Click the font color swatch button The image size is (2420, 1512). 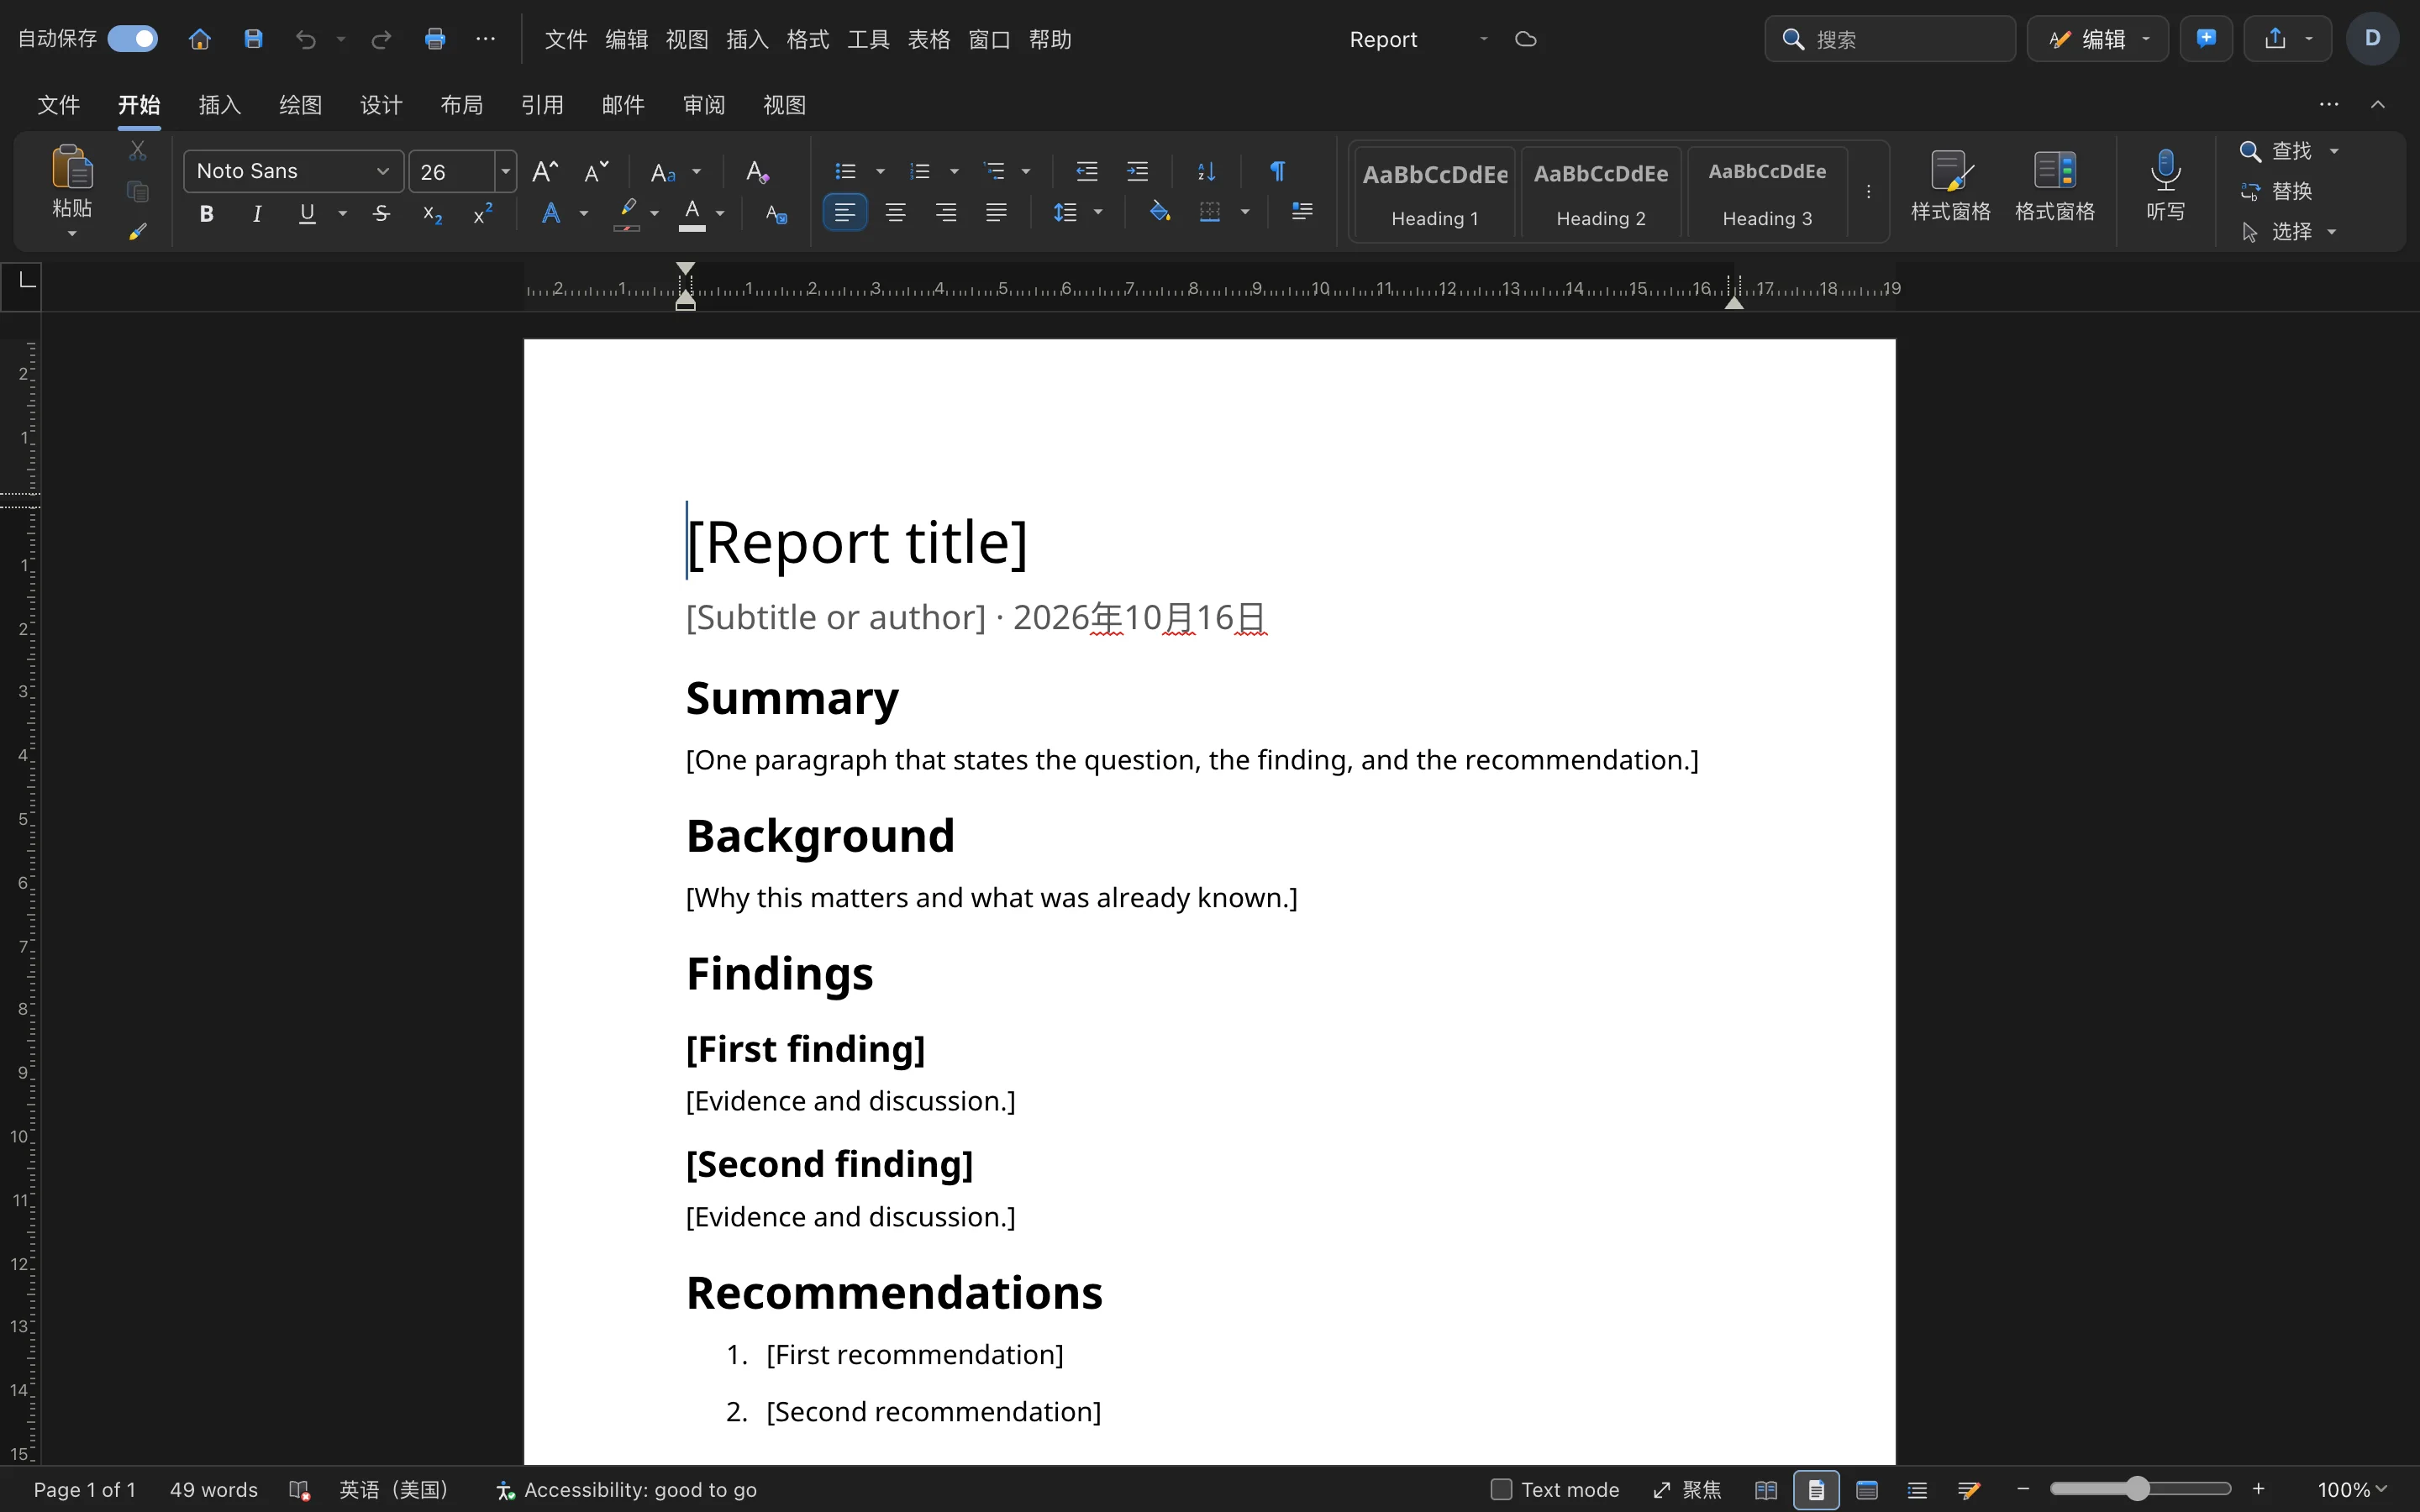tap(692, 213)
